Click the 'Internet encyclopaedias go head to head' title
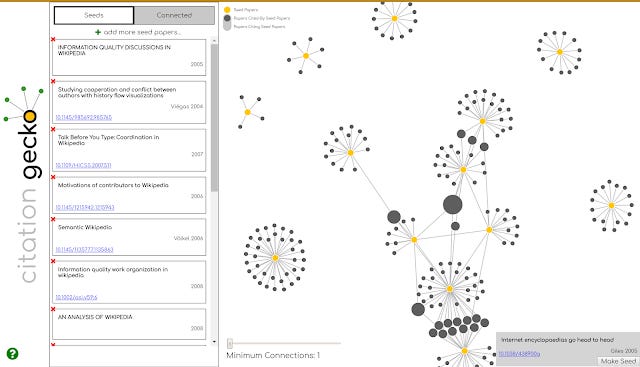 pos(557,340)
